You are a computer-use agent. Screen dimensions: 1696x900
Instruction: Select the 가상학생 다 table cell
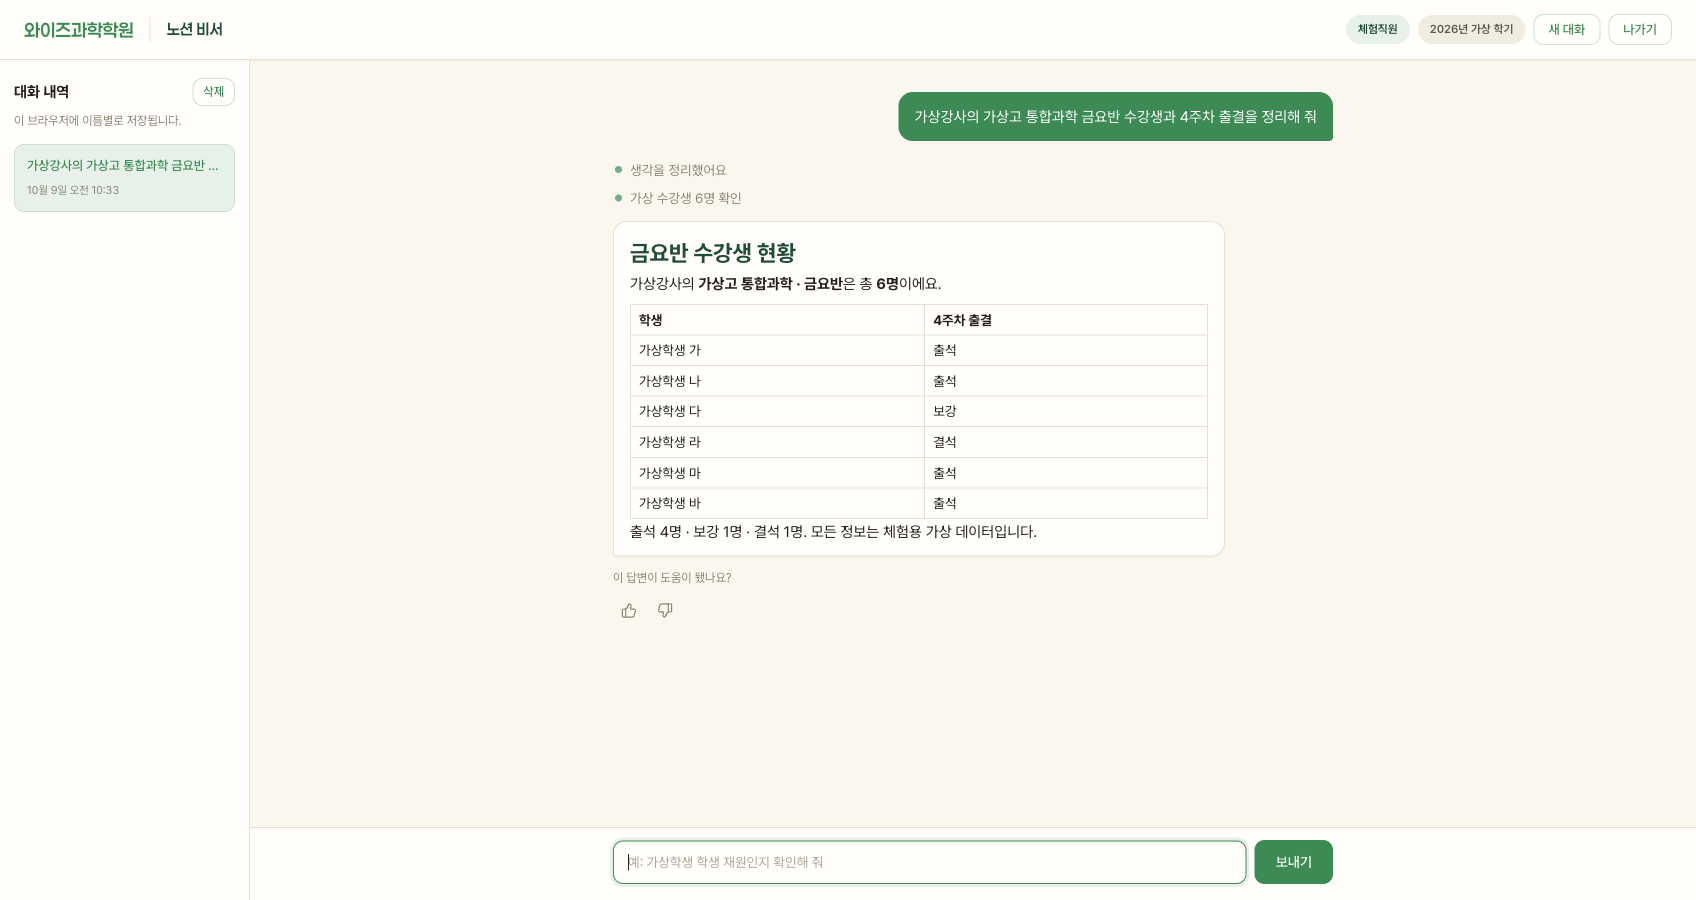(777, 411)
